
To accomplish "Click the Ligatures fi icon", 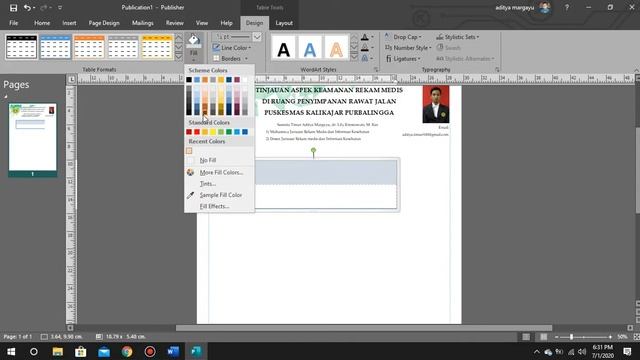I will pos(389,59).
